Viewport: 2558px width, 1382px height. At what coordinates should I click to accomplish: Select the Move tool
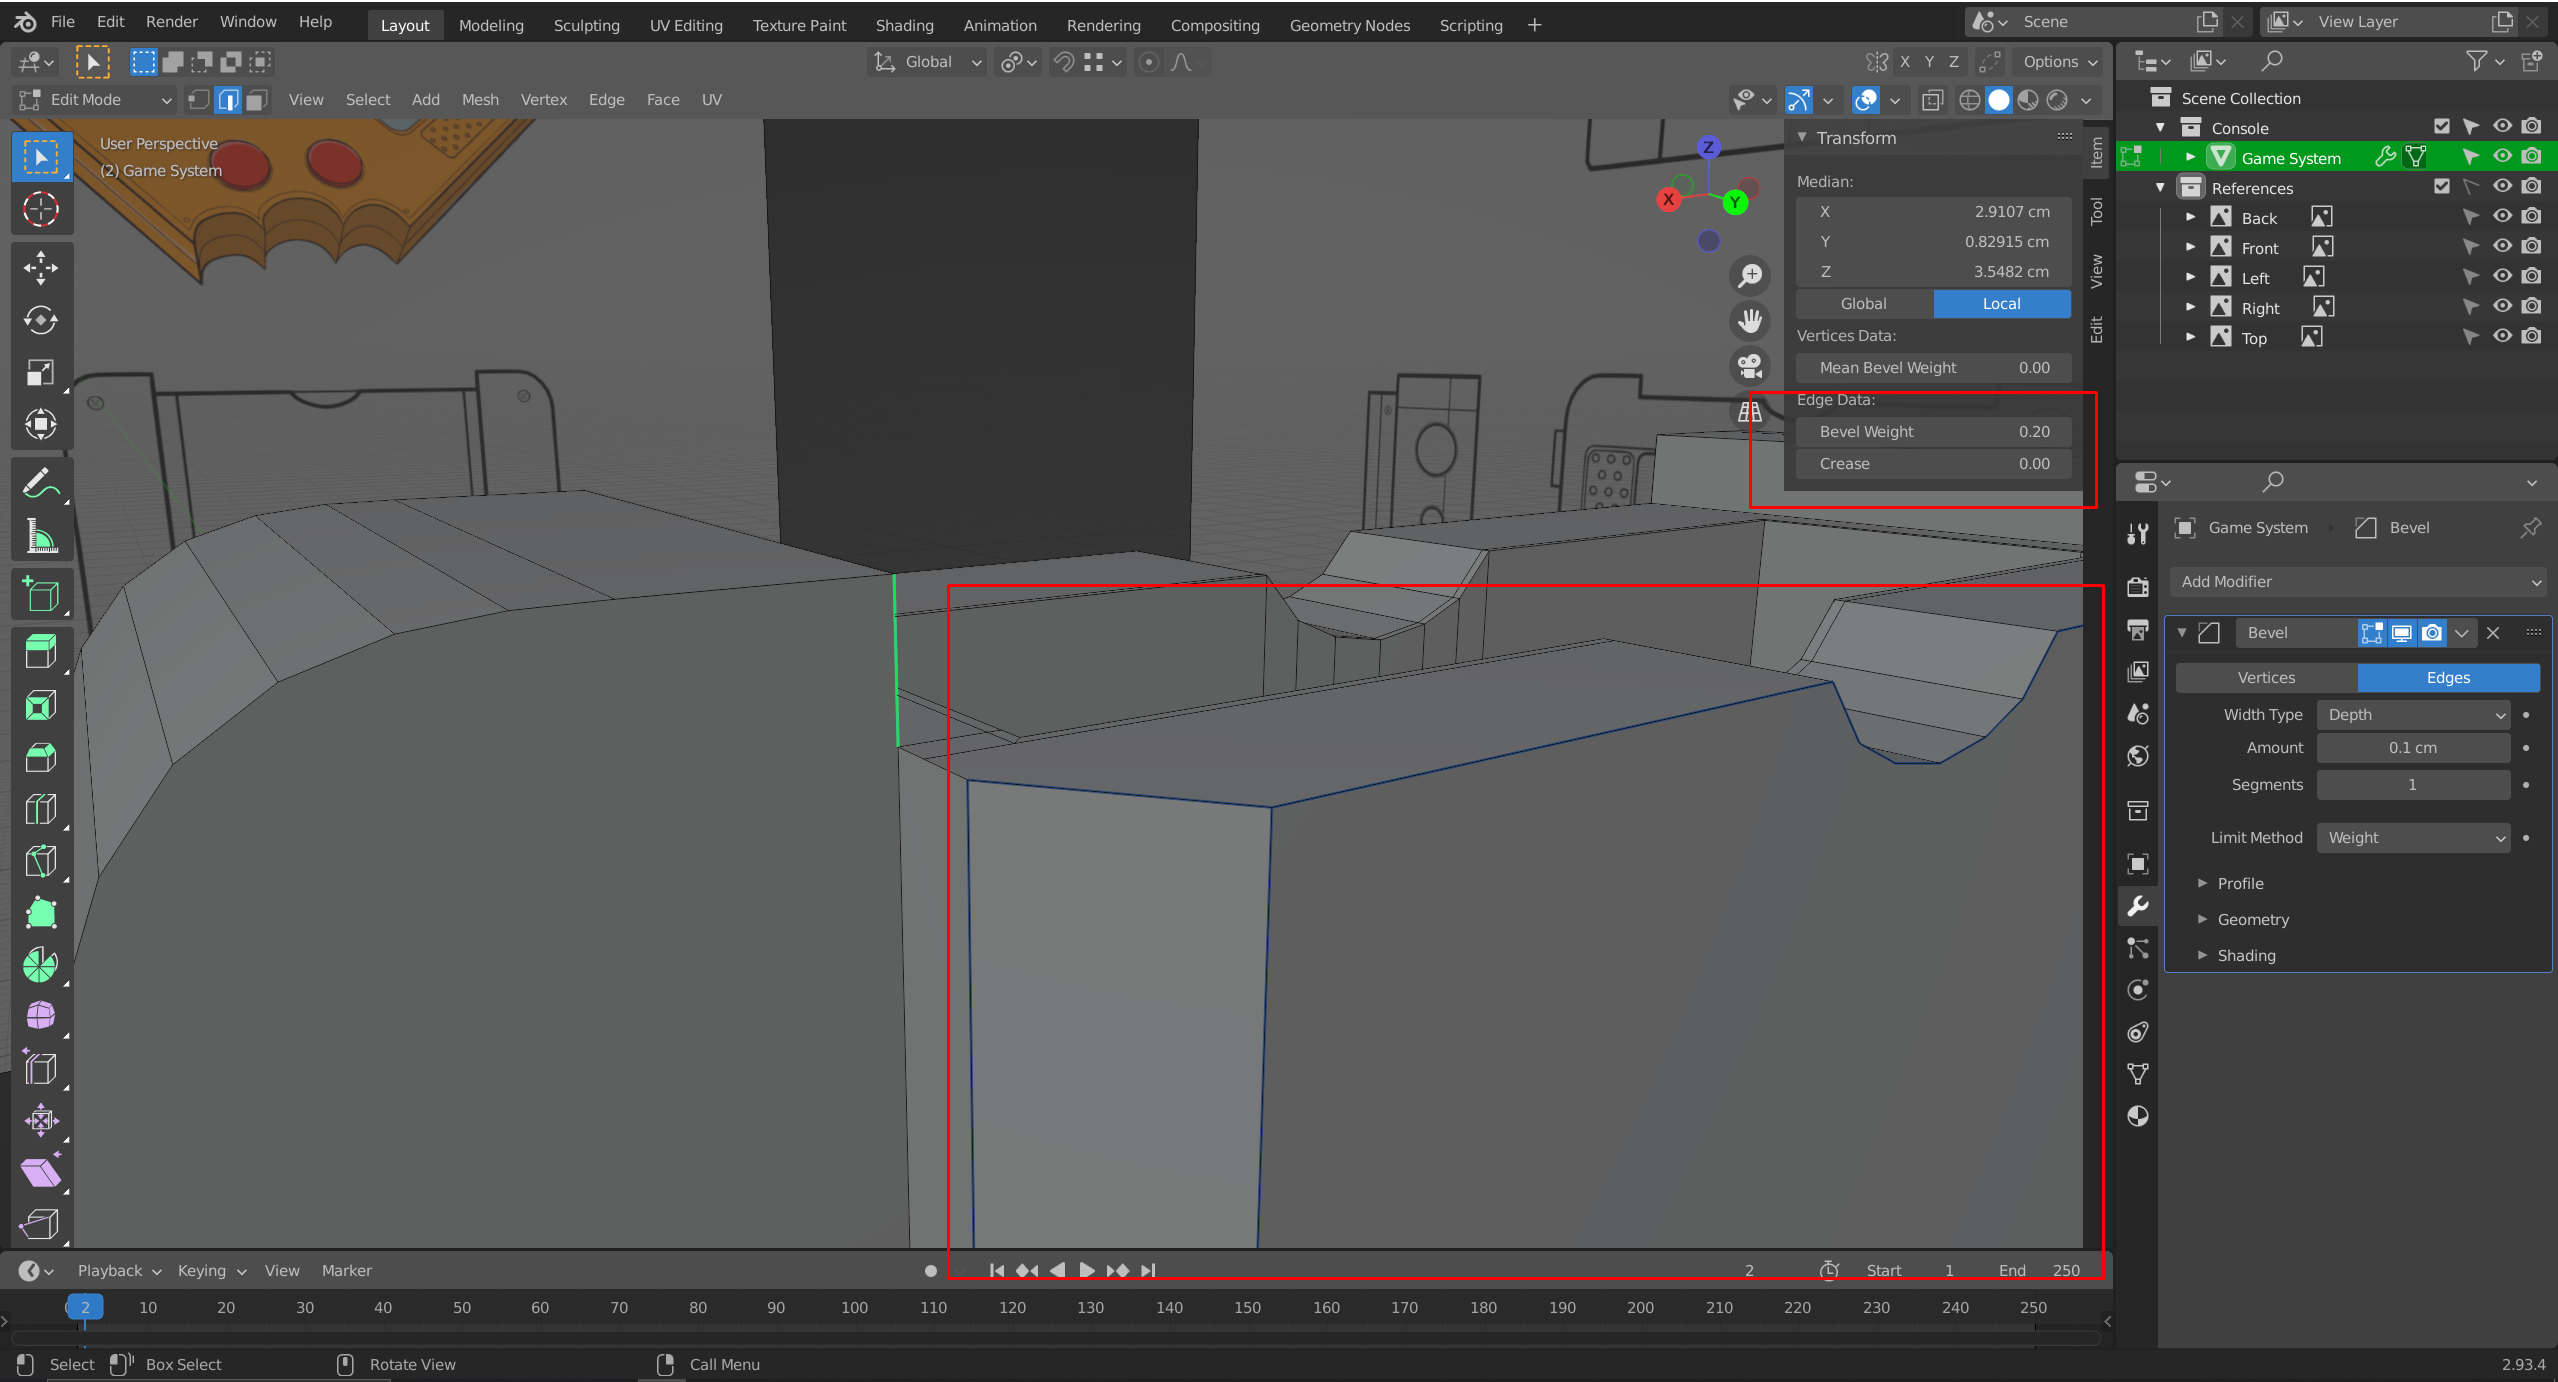coord(40,267)
